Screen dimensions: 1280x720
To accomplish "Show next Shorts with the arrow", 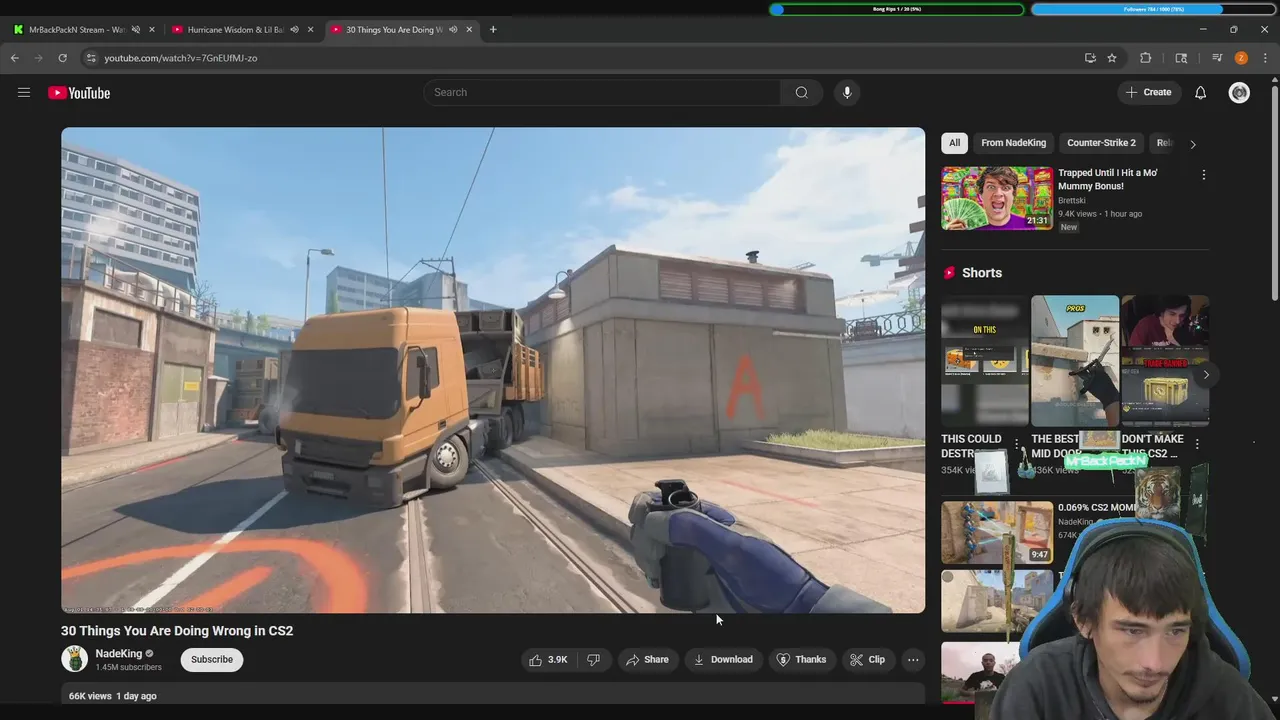I will pos(1206,375).
